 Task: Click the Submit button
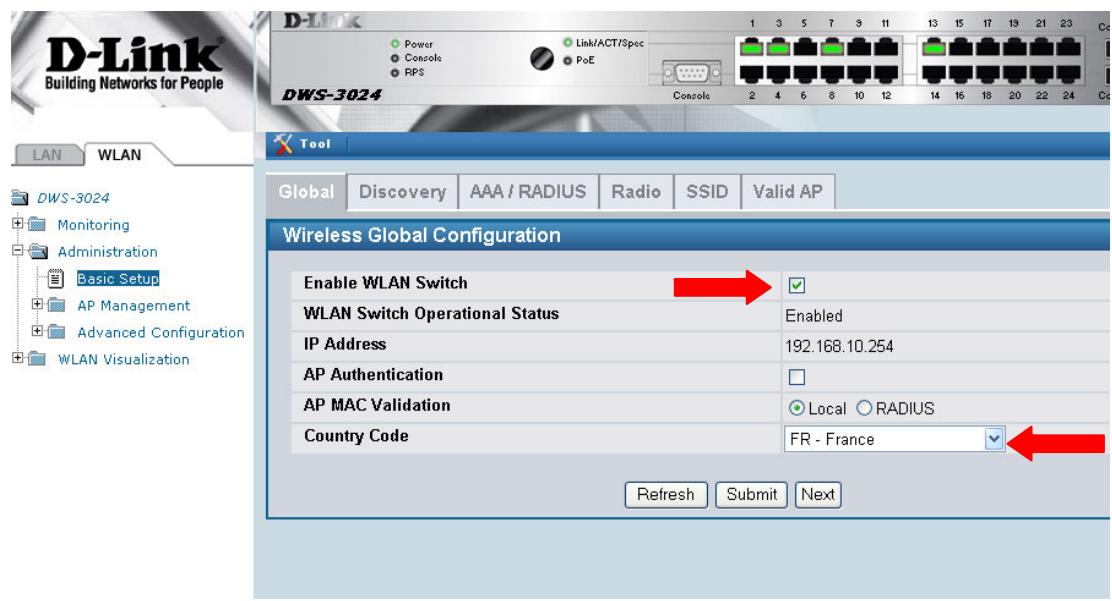(x=752, y=495)
